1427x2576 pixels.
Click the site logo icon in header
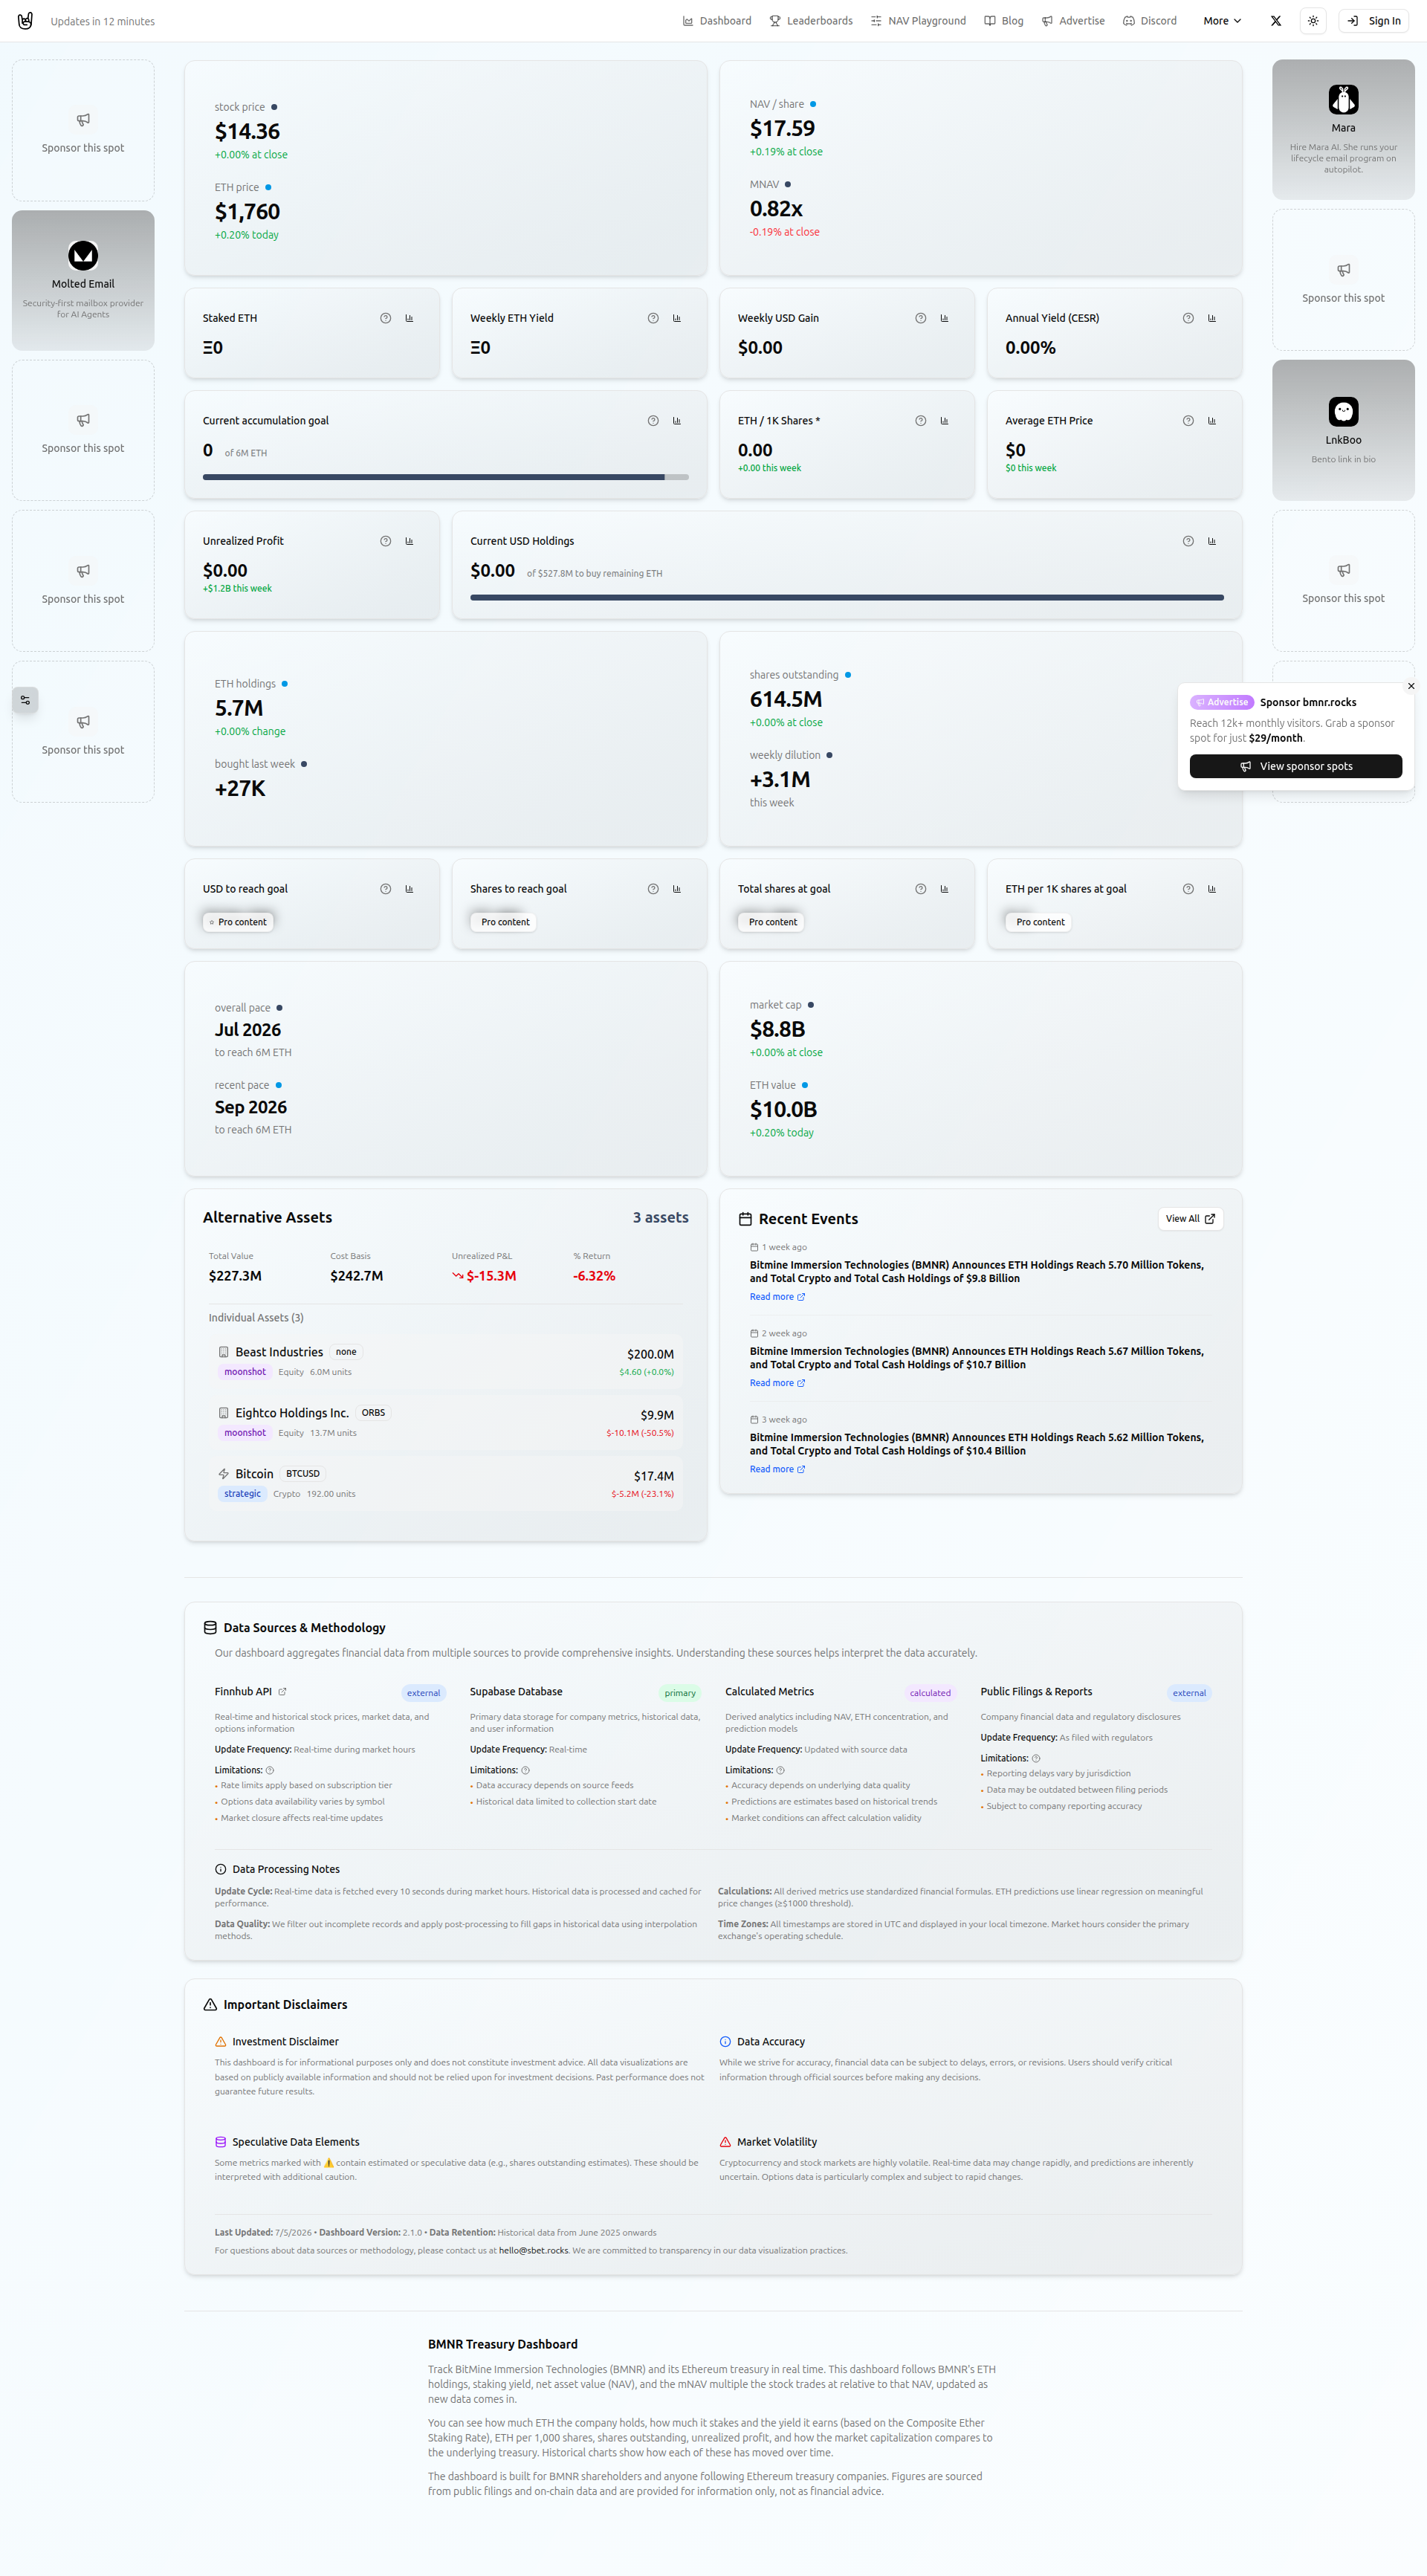point(25,21)
